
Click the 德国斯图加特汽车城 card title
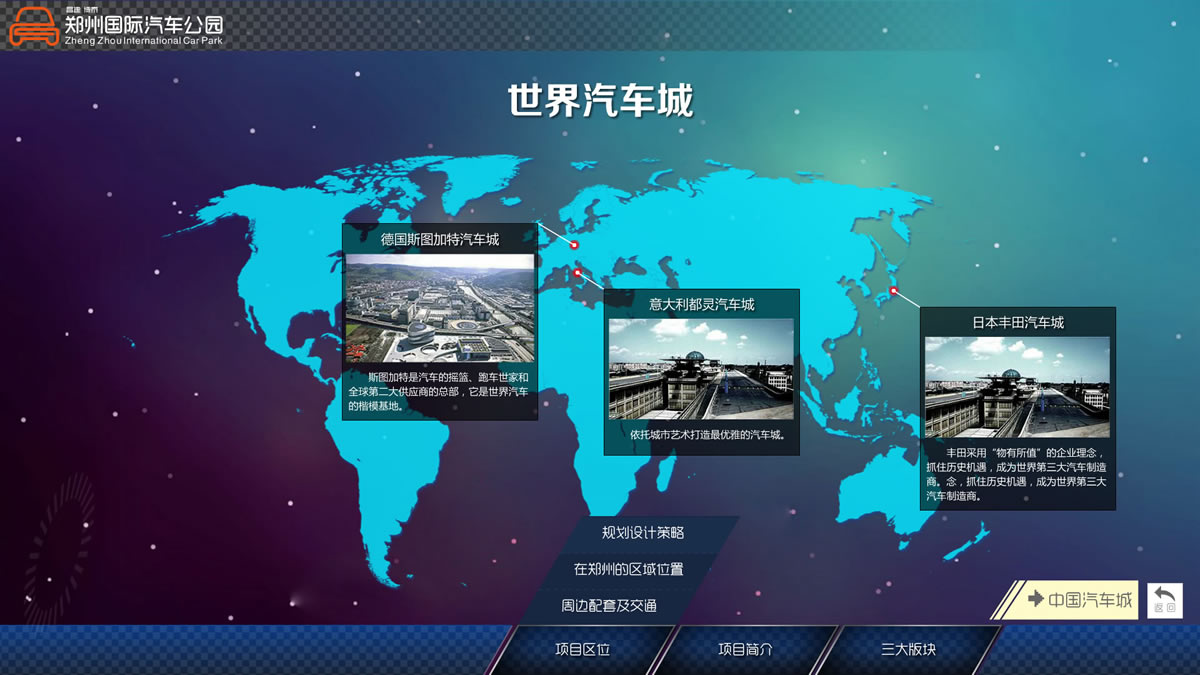[x=440, y=239]
